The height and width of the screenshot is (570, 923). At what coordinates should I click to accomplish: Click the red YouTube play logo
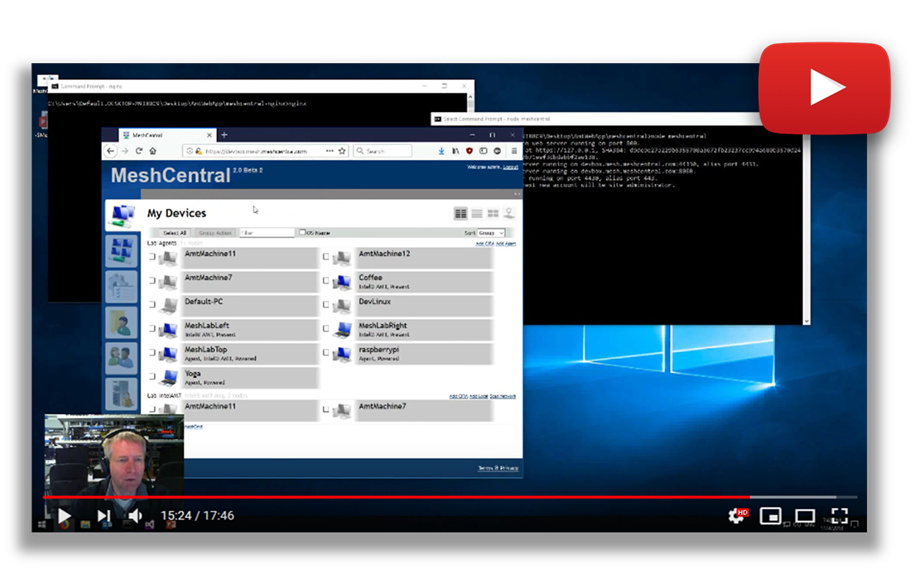tap(824, 88)
